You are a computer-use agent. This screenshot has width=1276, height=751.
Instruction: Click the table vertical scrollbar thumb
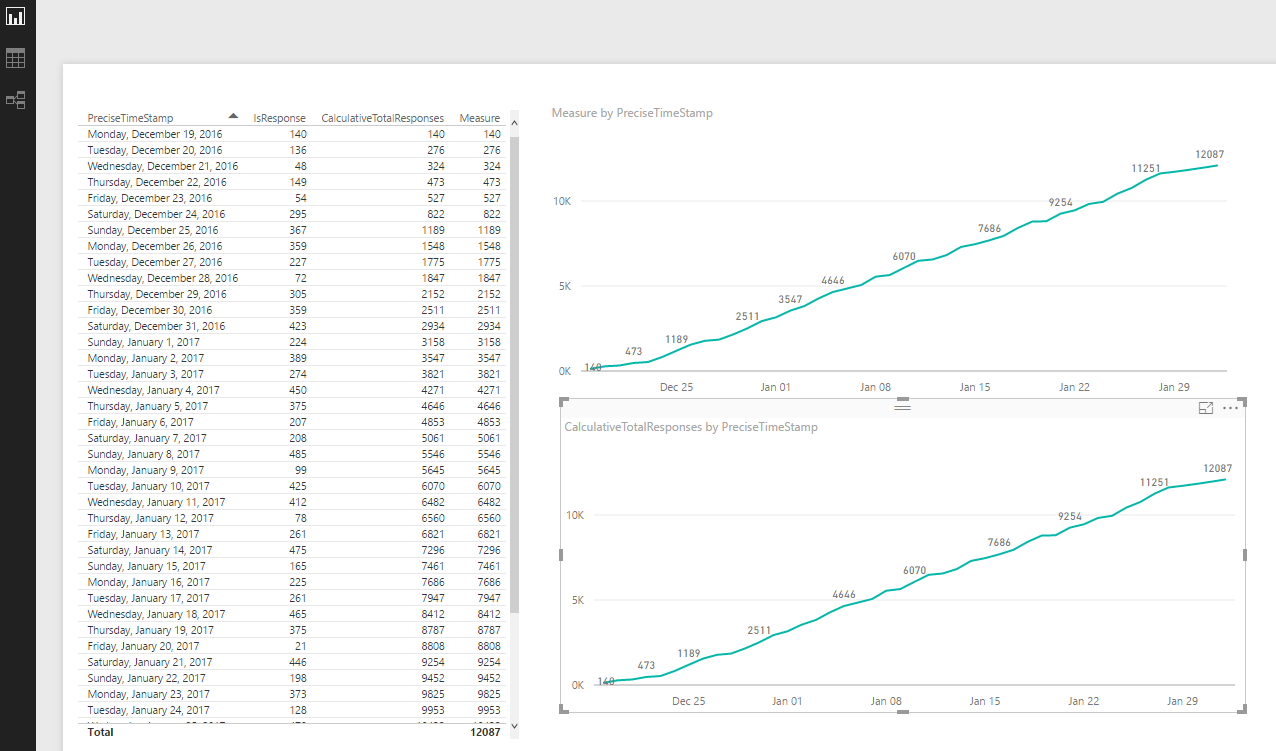coord(514,374)
